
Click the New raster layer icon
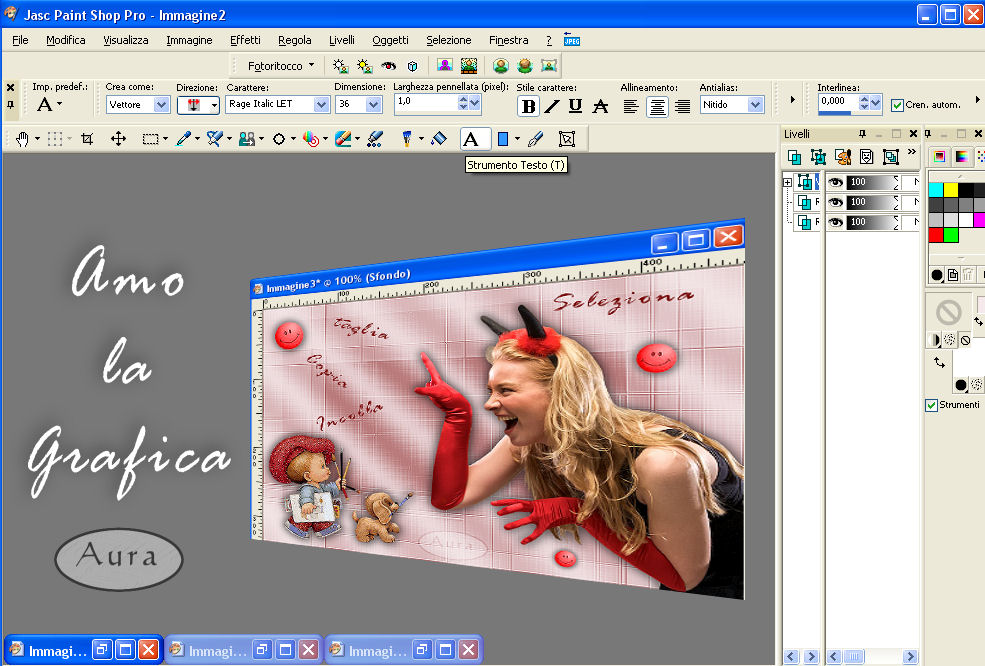pyautogui.click(x=794, y=157)
